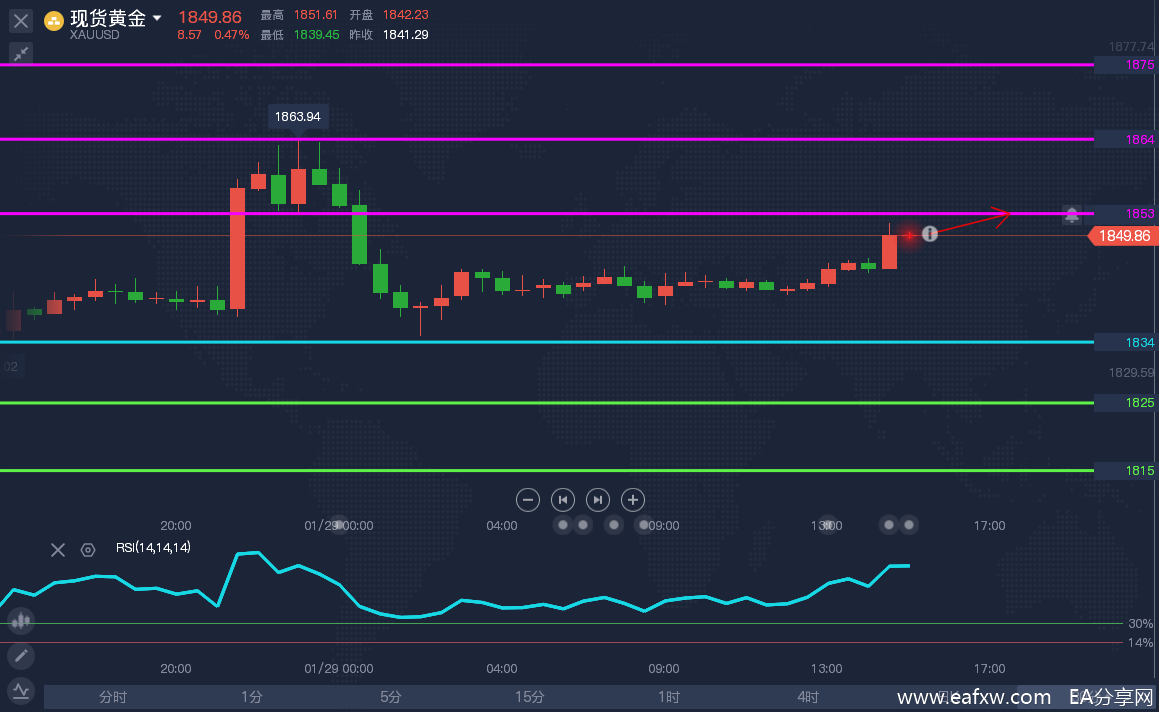Viewport: 1159px width, 712px height.
Task: Click the rightmost event dot on the timeline
Action: click(x=909, y=524)
